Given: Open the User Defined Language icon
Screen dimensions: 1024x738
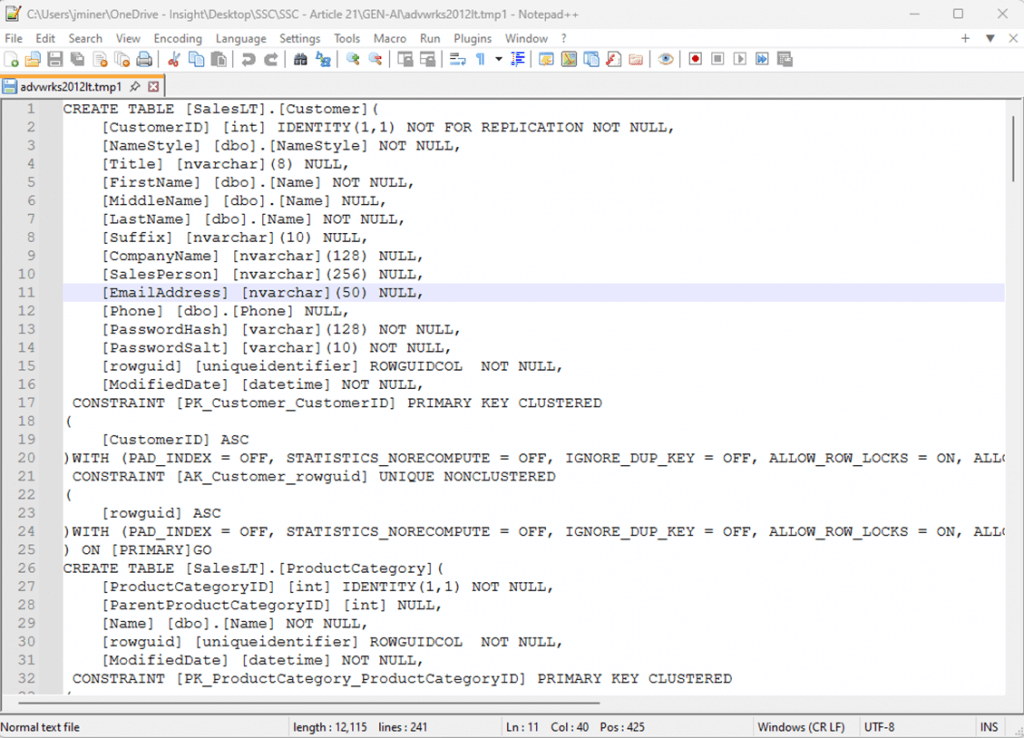Looking at the screenshot, I should 546,59.
